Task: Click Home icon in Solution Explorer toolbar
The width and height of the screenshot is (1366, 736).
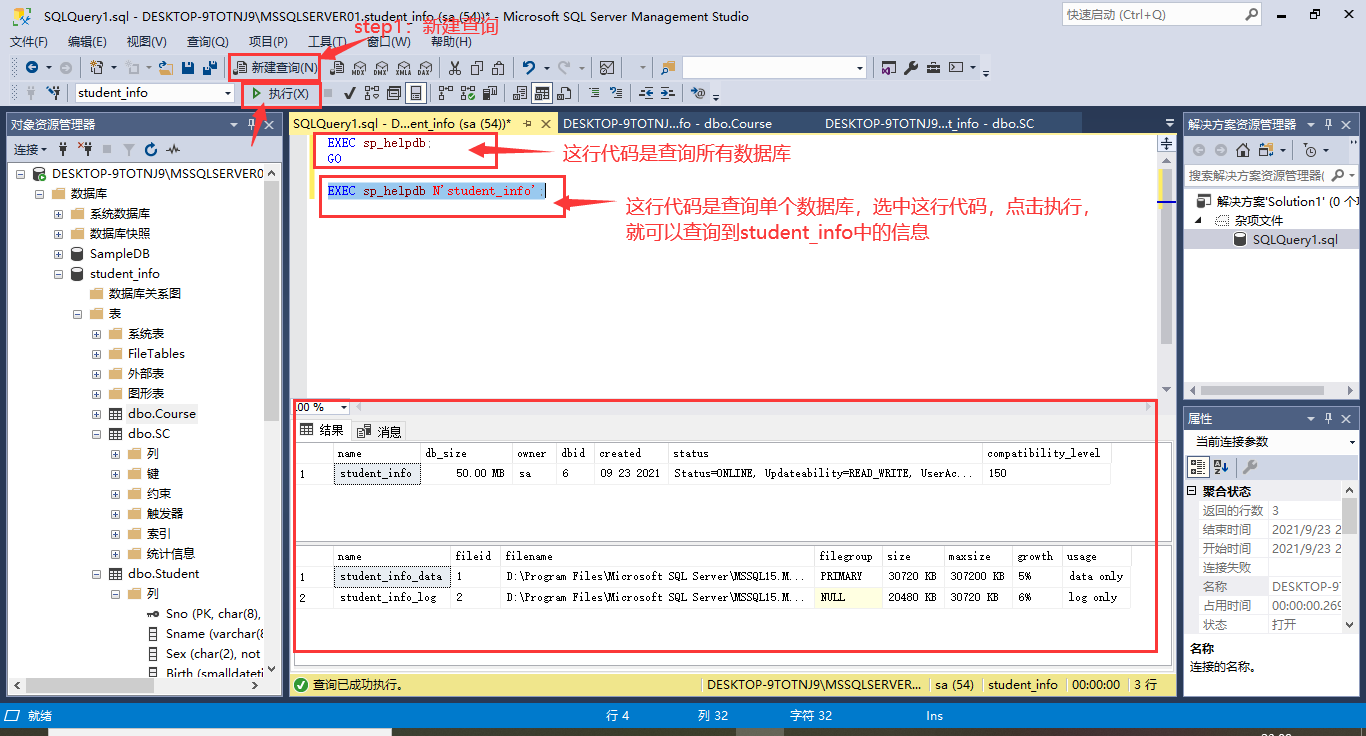Action: (x=1242, y=150)
